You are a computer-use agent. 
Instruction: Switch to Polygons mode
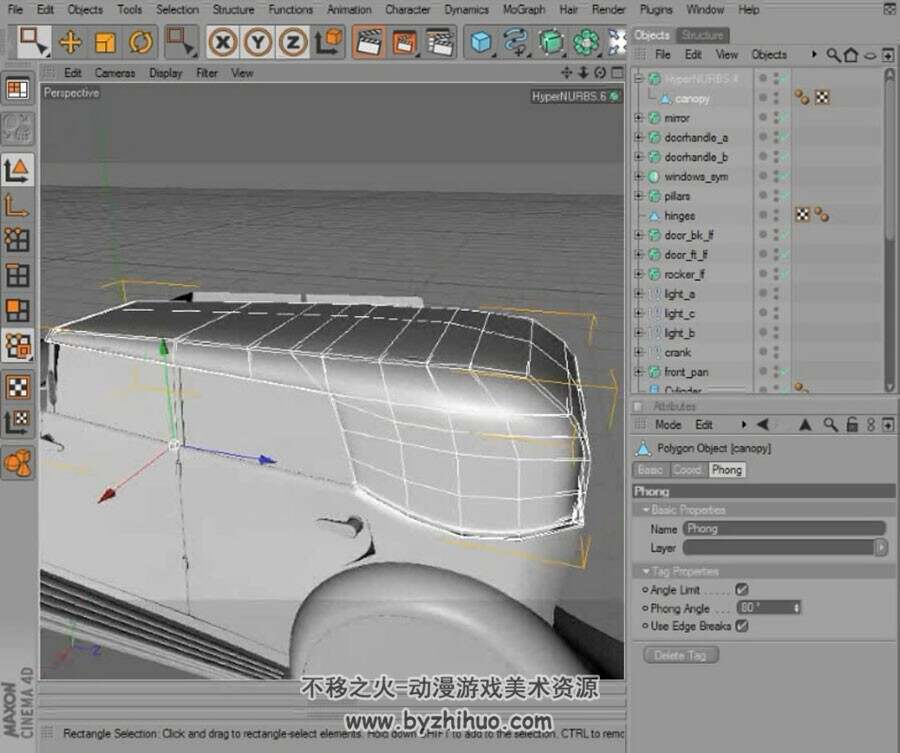tap(17, 310)
